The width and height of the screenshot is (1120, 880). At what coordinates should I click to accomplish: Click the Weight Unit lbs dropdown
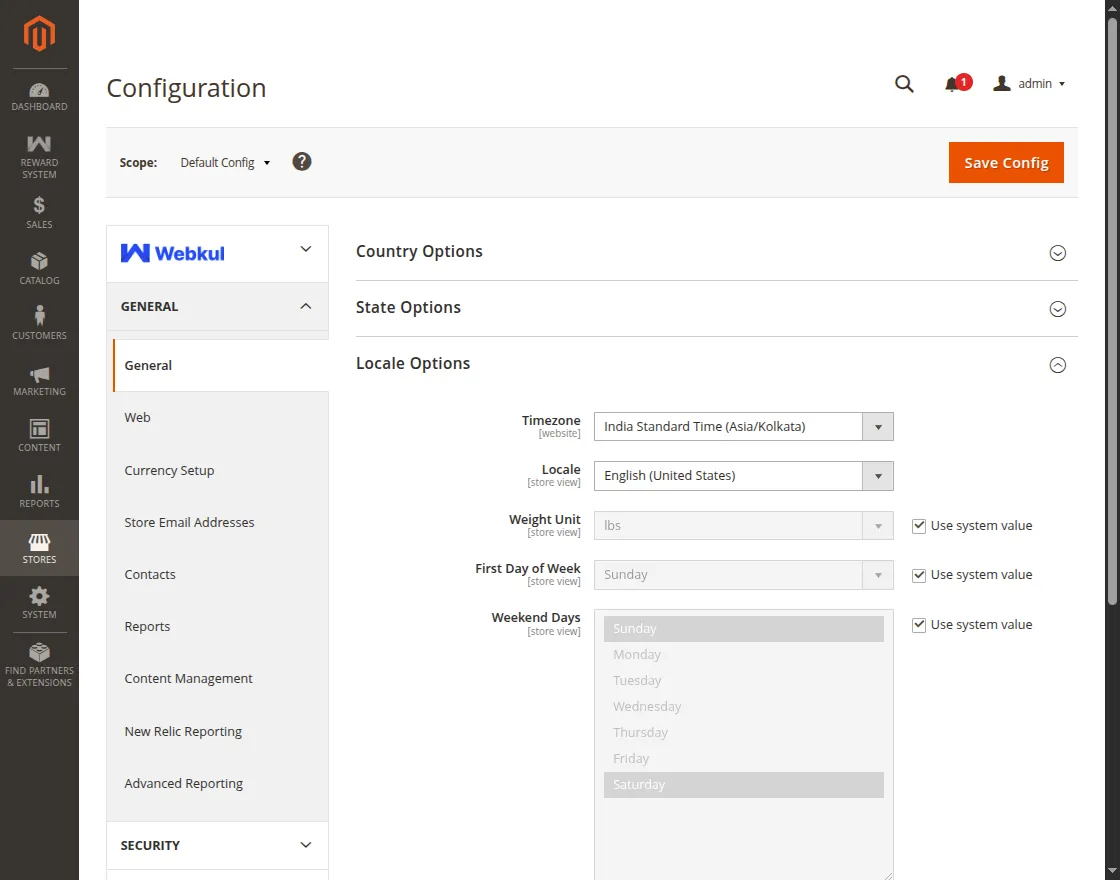coord(744,526)
